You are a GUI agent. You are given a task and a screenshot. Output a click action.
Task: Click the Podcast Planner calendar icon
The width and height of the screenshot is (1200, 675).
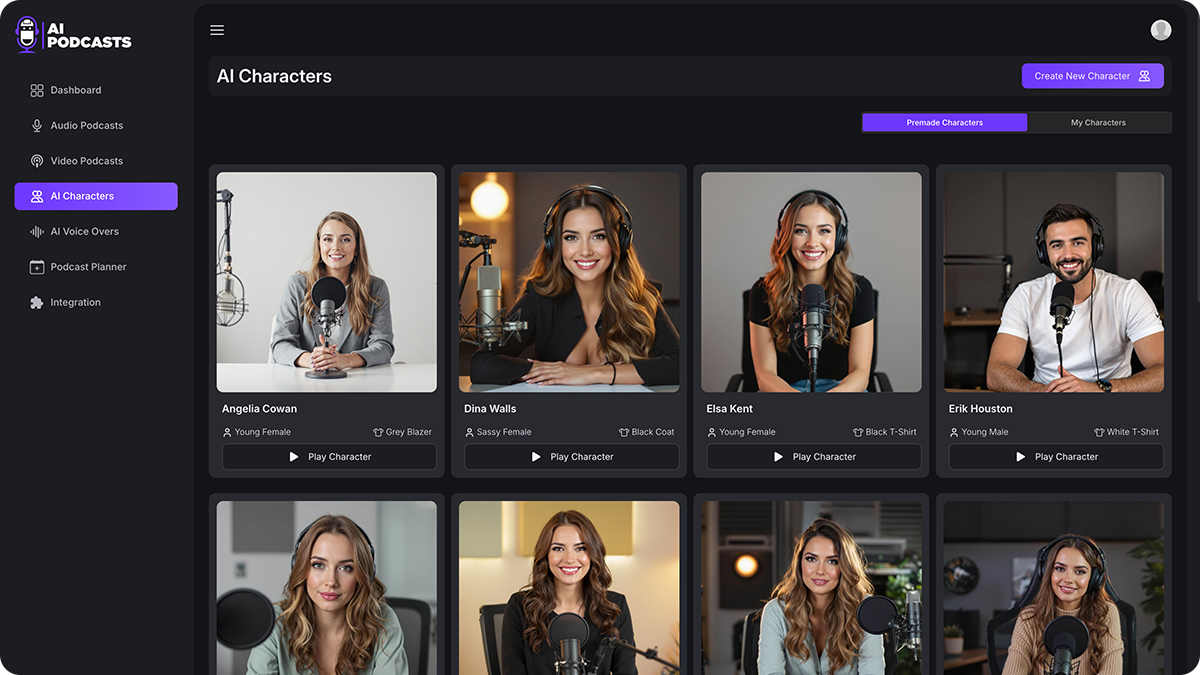click(x=37, y=267)
